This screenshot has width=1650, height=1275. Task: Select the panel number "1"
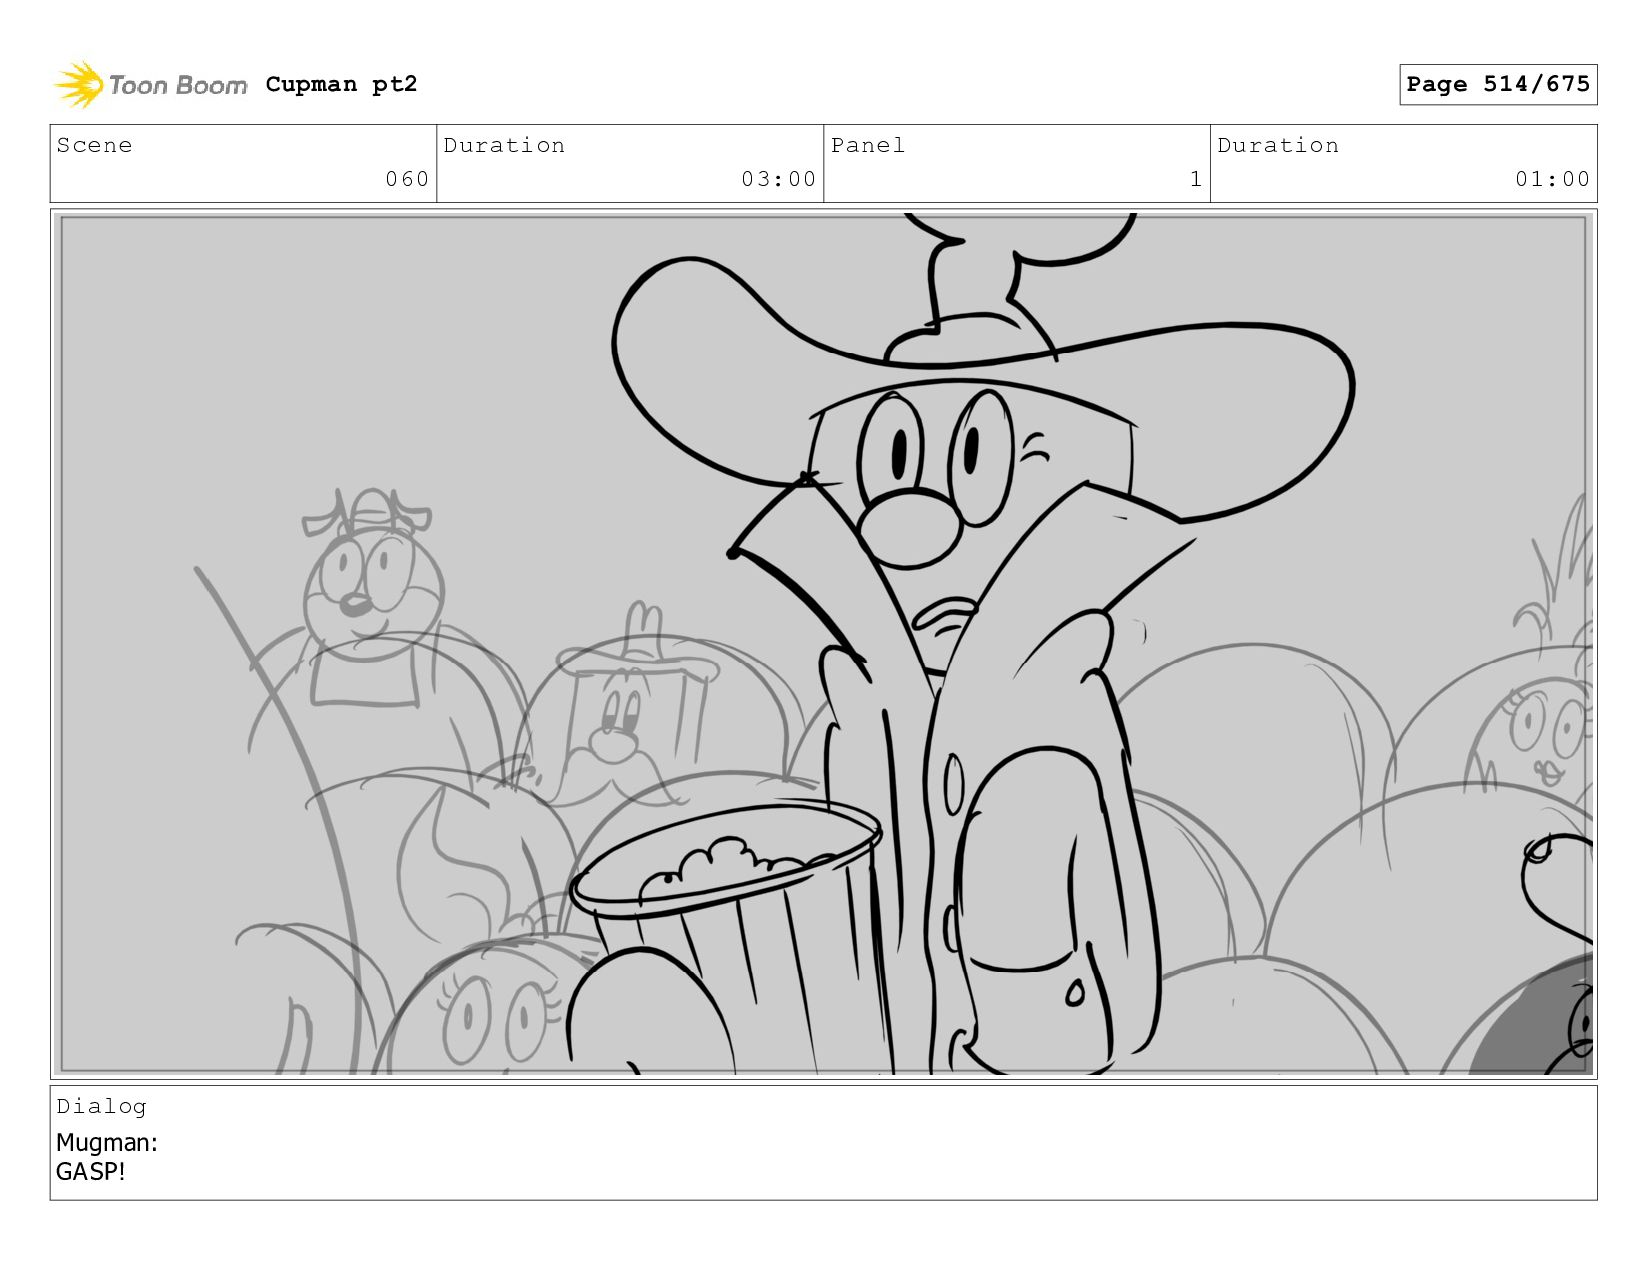click(x=1196, y=179)
